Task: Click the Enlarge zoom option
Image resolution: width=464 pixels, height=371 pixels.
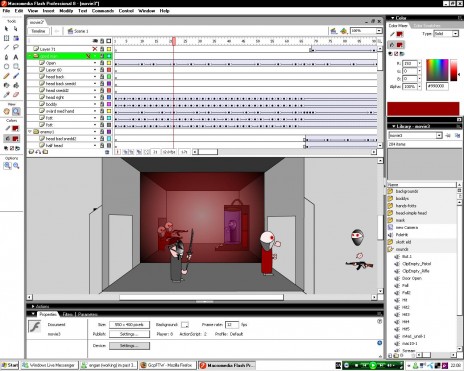Action: coord(7,165)
